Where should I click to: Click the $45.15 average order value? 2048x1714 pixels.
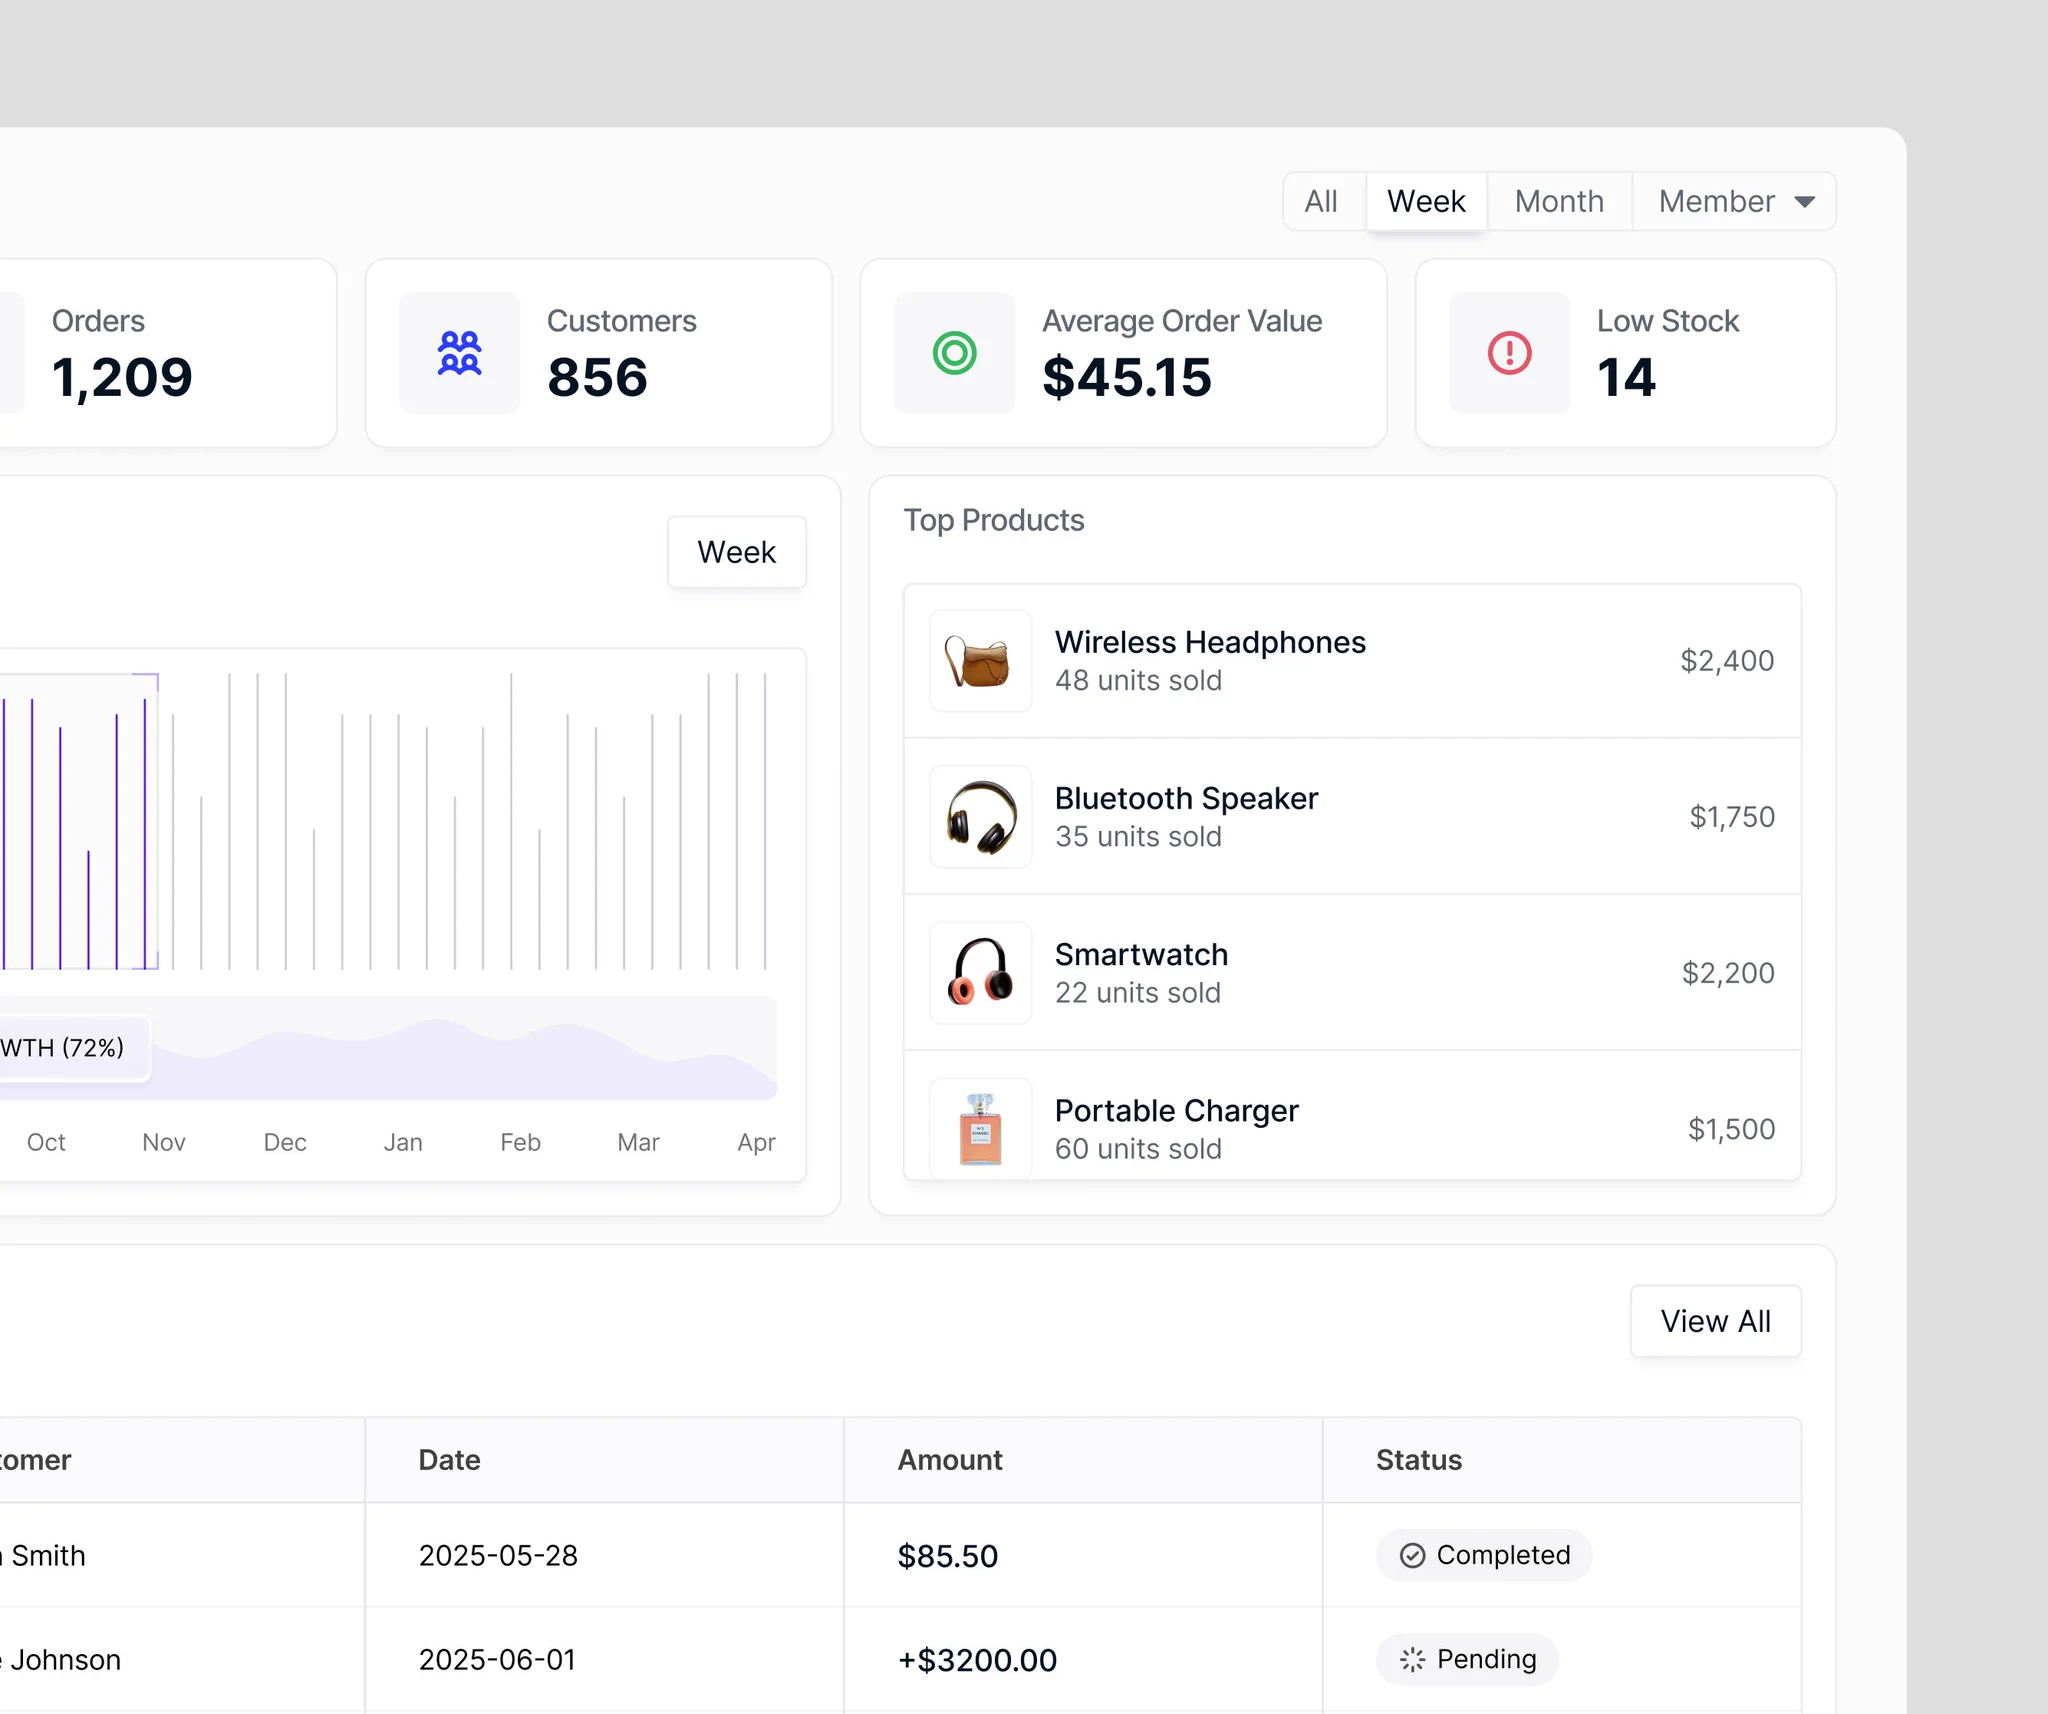1127,377
